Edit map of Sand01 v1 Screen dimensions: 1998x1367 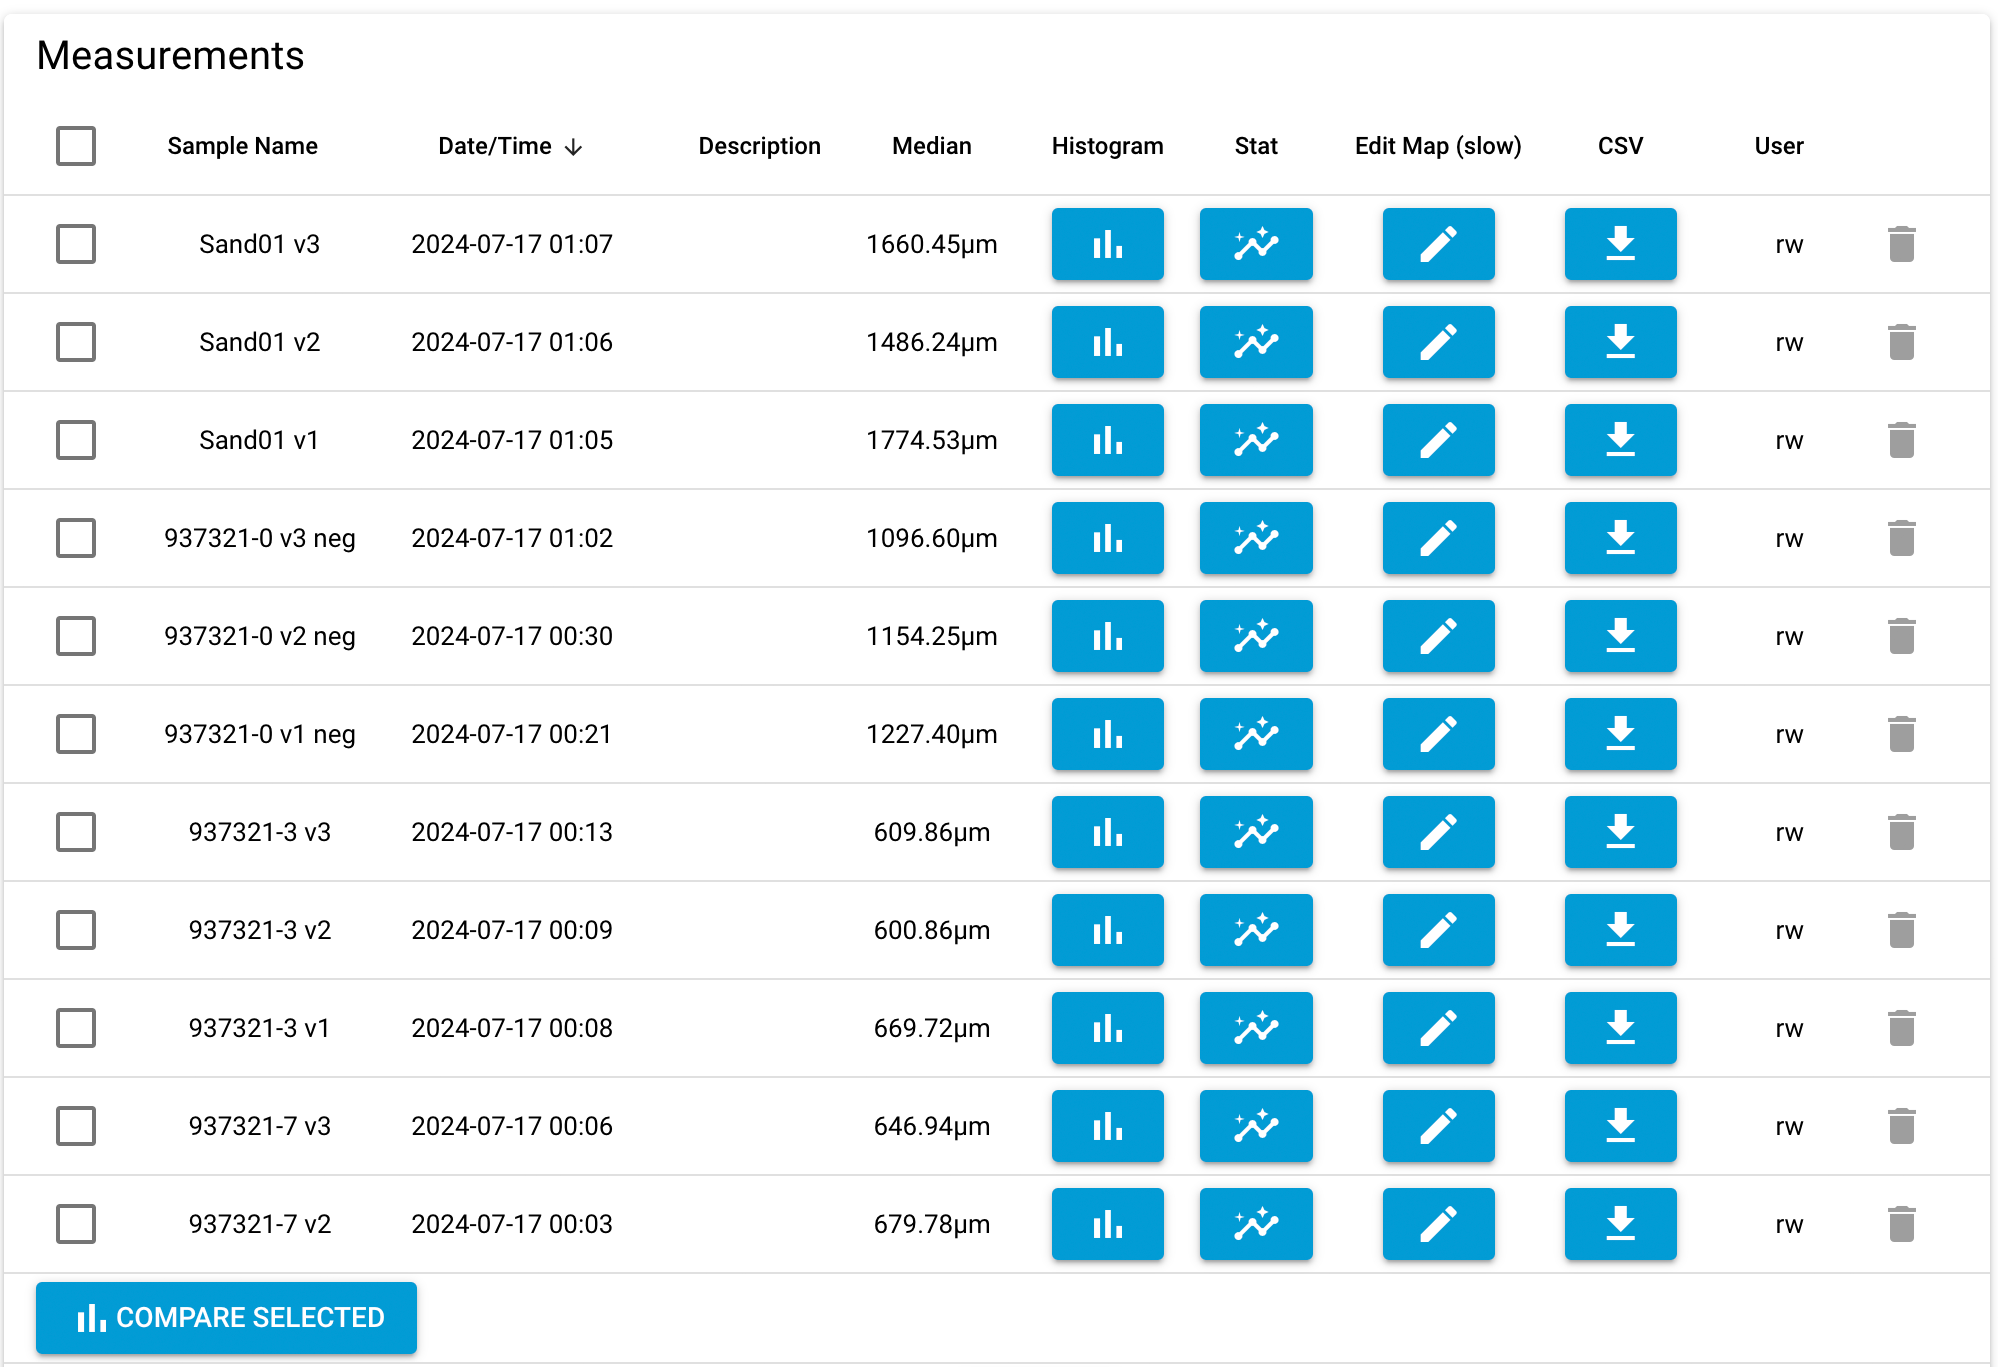[x=1437, y=440]
